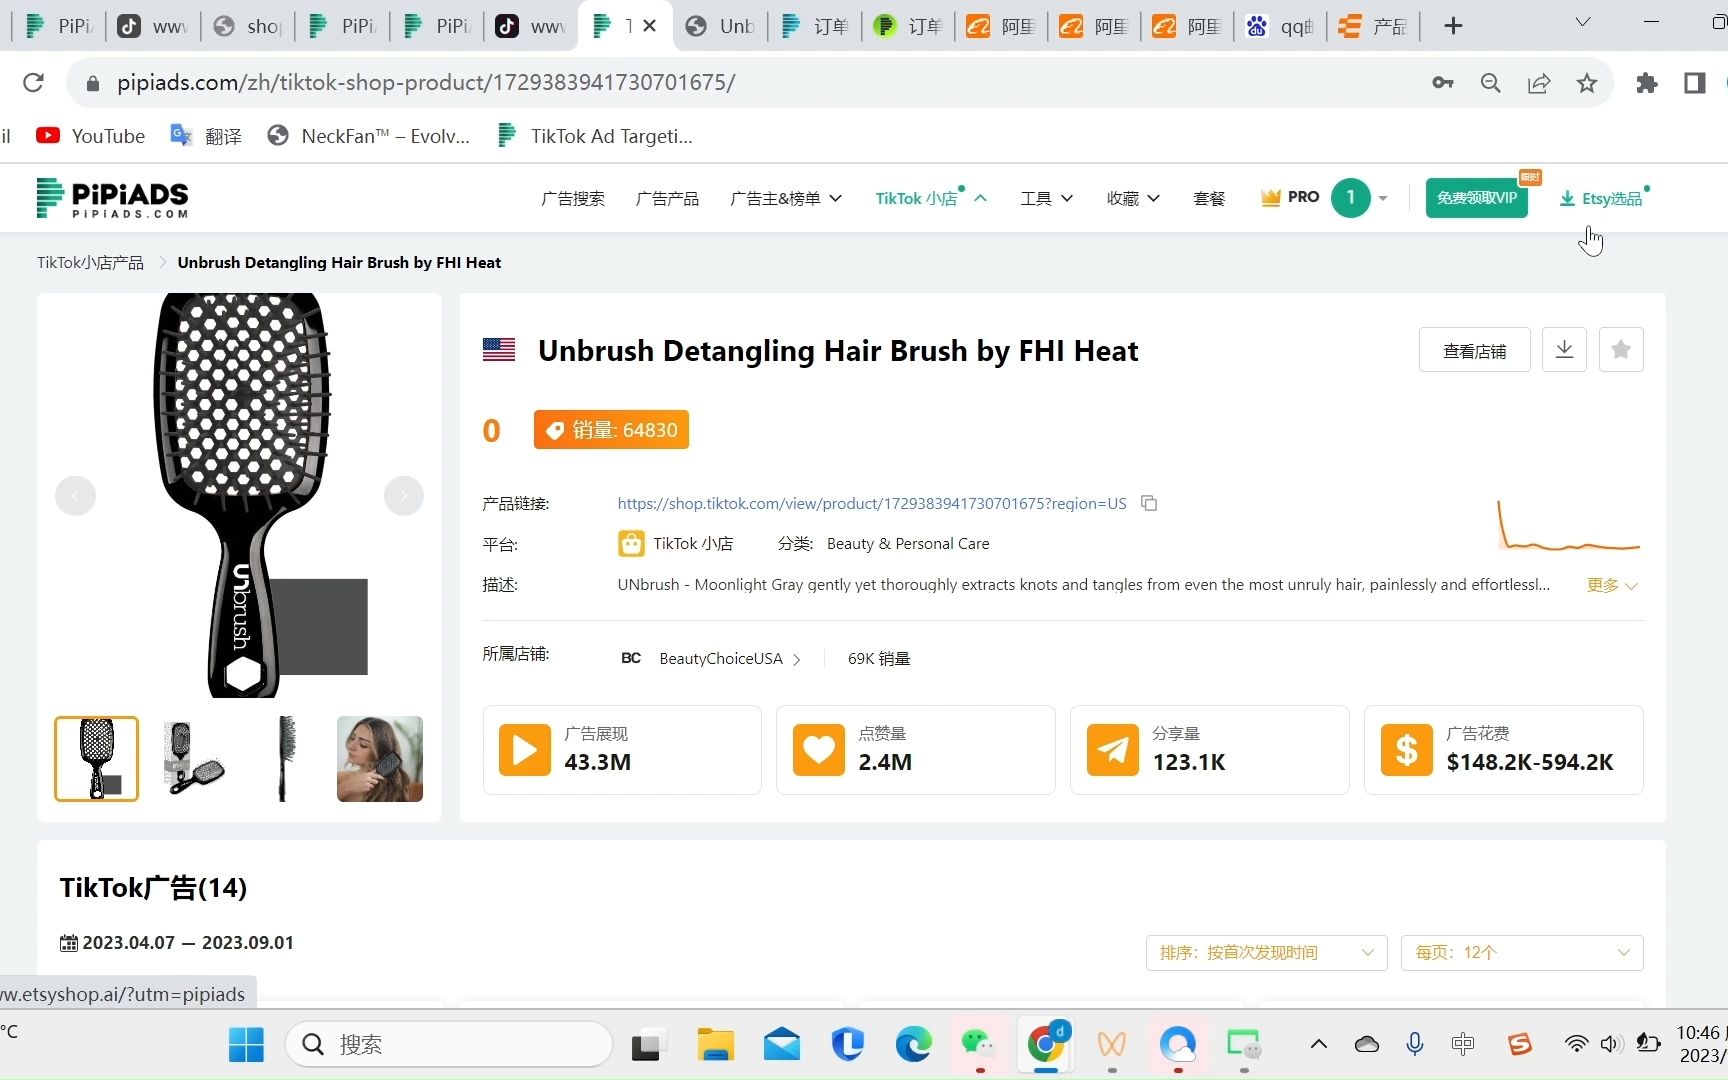Click the Windows taskbar search box
1728x1080 pixels.
coord(448,1045)
